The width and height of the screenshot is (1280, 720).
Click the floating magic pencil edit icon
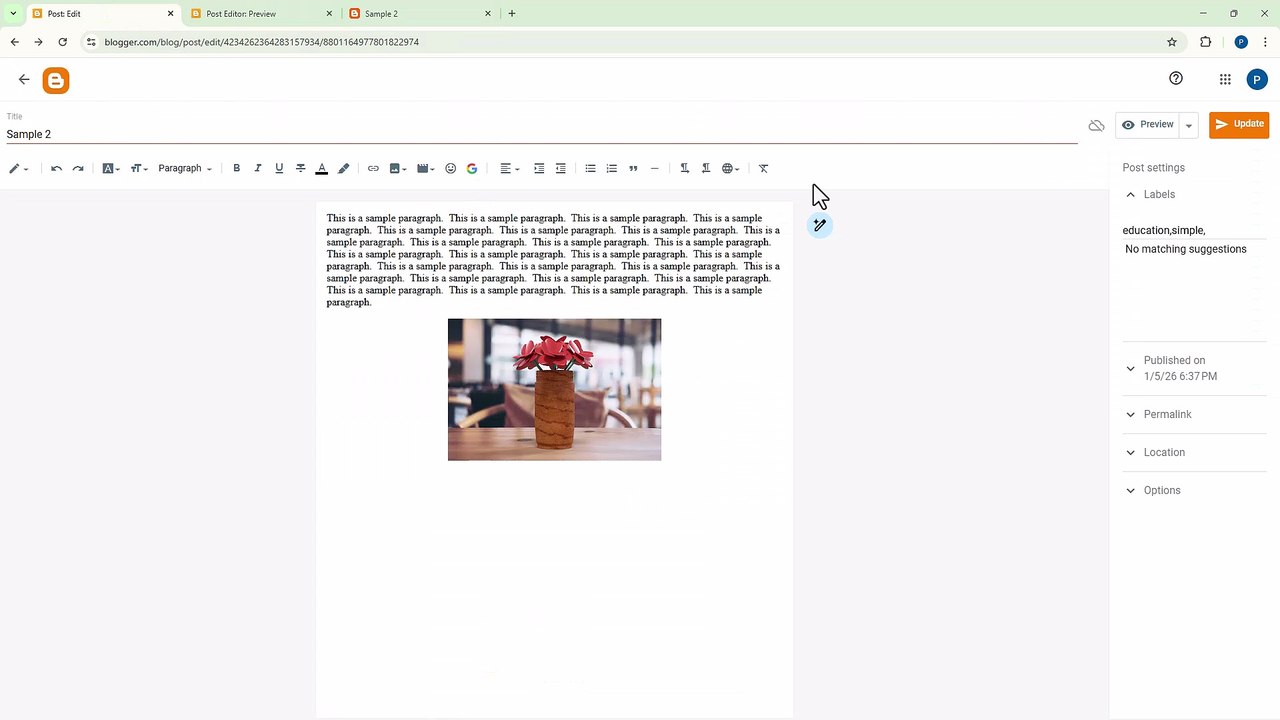point(819,225)
